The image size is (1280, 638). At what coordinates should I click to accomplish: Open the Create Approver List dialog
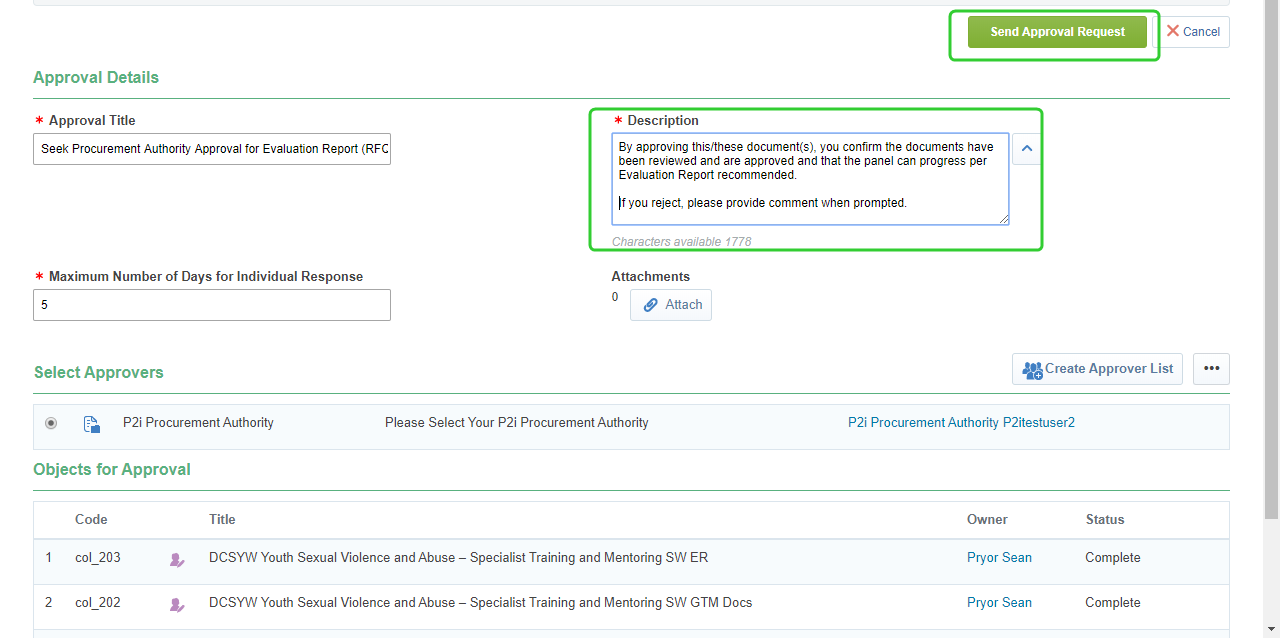click(x=1097, y=369)
